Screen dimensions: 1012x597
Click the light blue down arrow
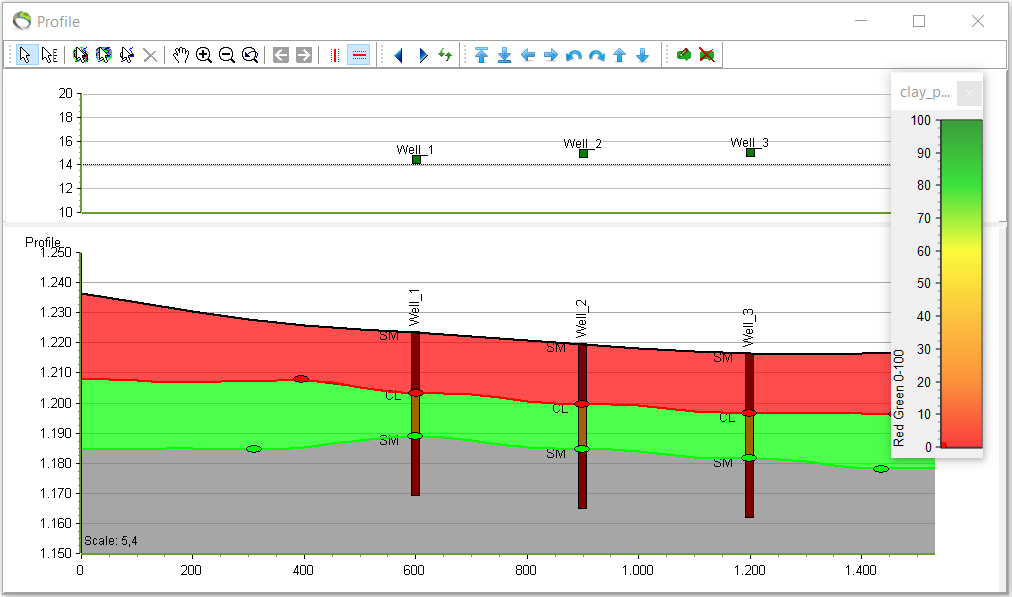643,55
